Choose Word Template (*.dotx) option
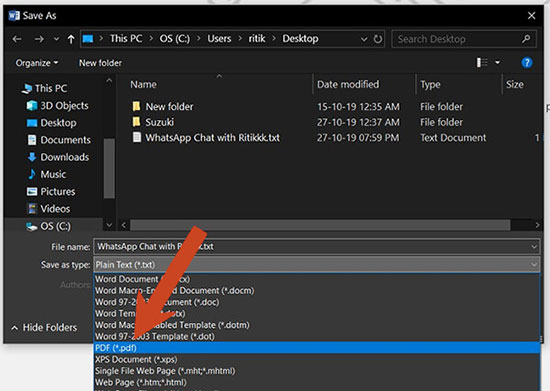550x391 pixels. pos(316,314)
